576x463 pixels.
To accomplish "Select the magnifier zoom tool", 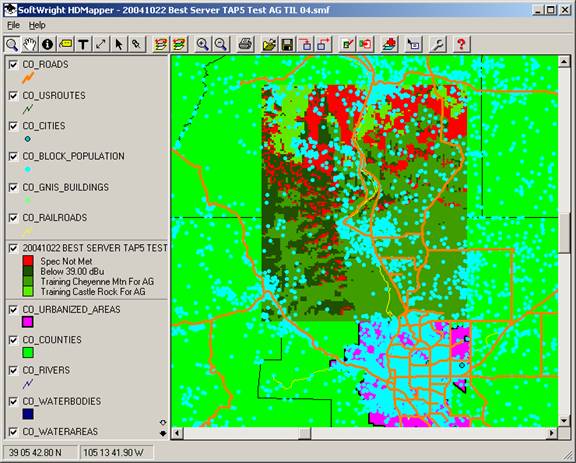I will [12, 44].
